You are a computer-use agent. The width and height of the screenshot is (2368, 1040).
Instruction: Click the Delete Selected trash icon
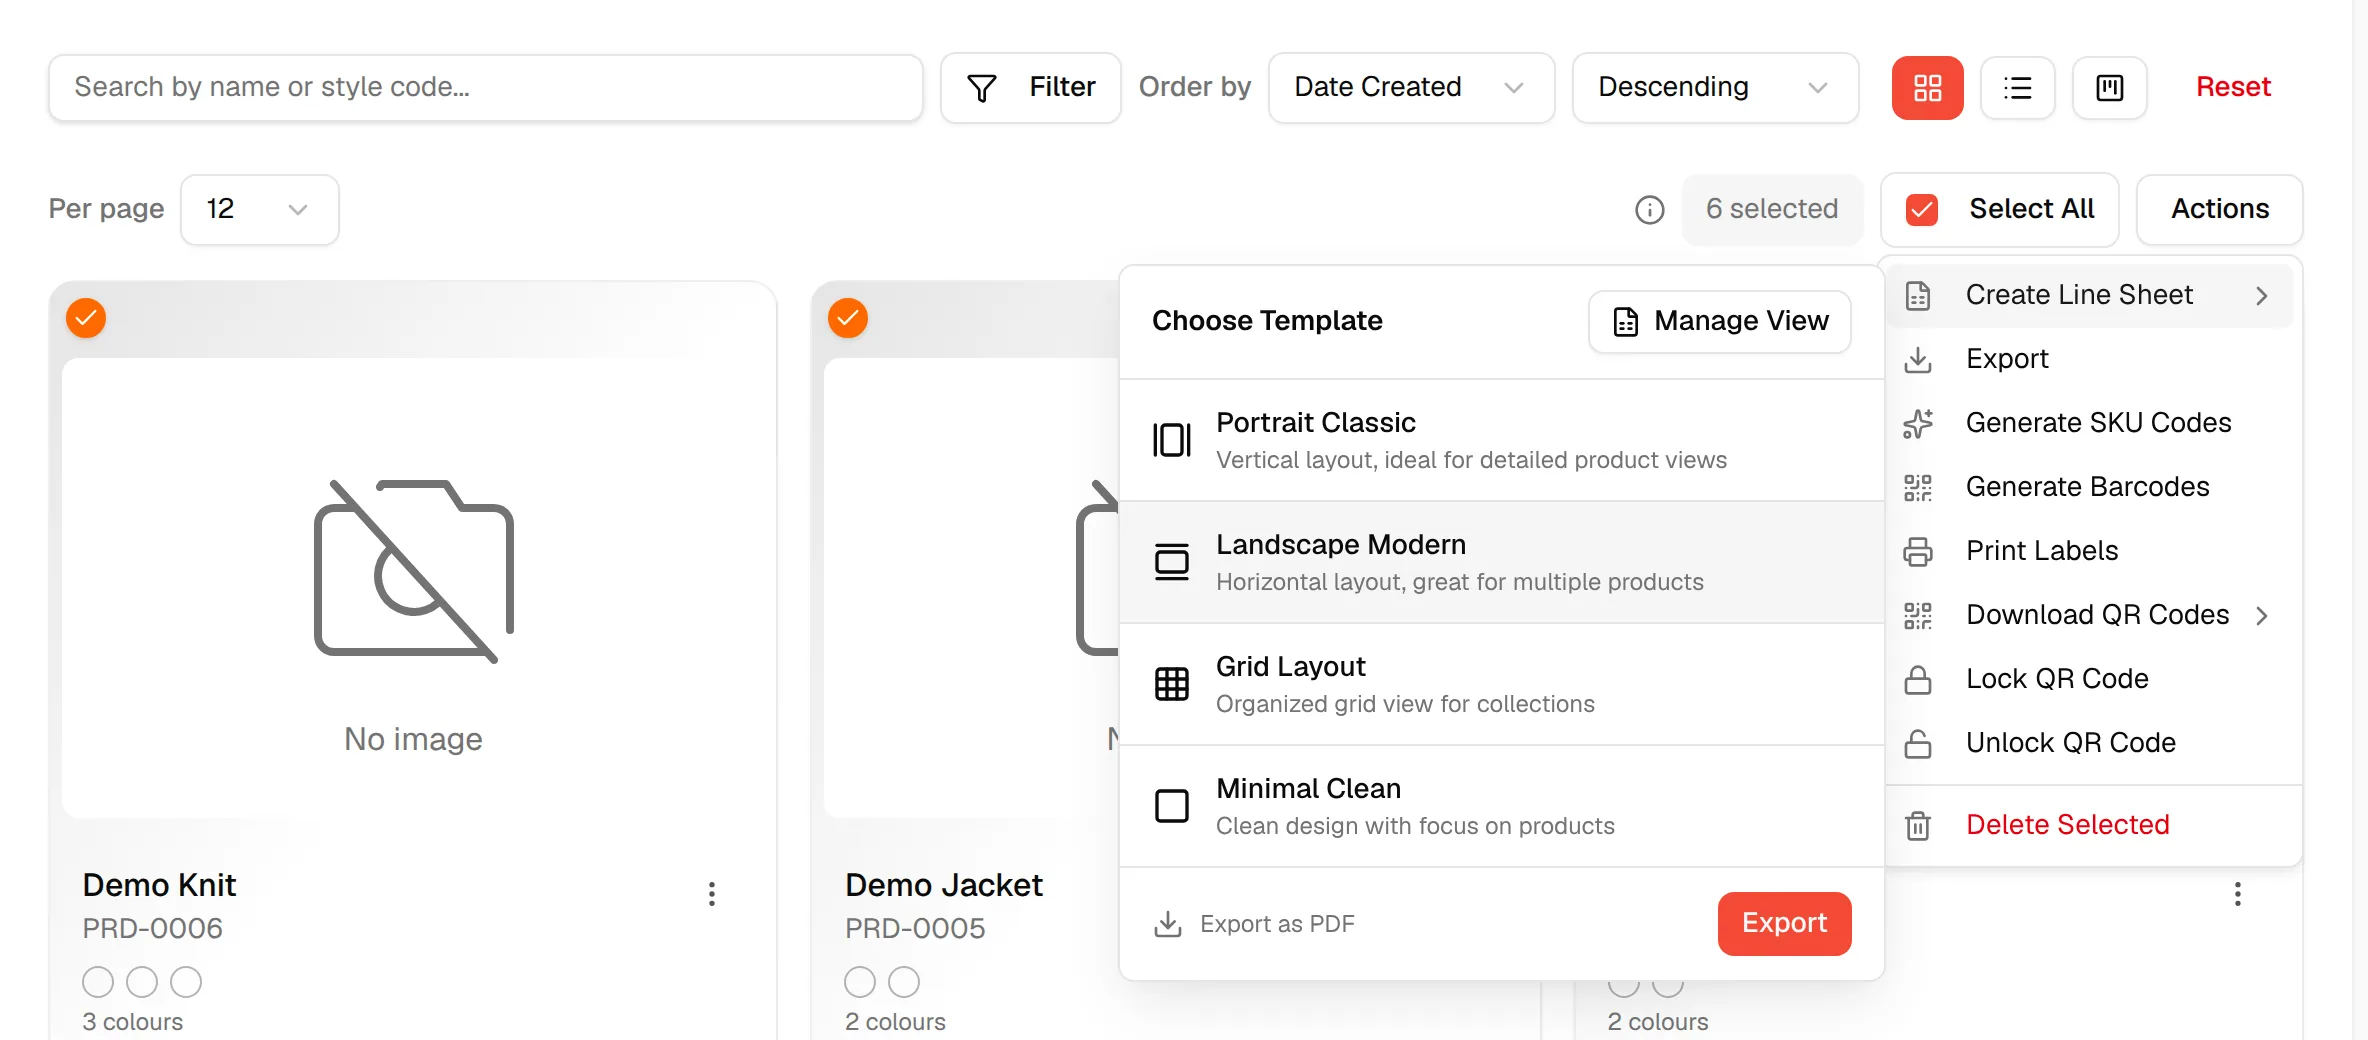[x=1918, y=826]
